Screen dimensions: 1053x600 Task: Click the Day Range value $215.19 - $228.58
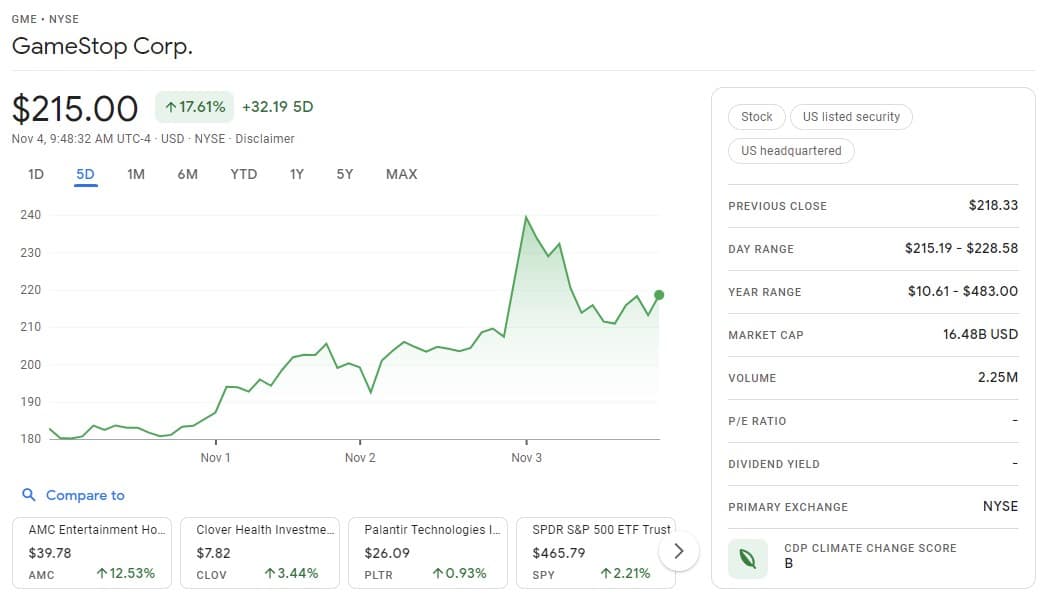pyautogui.click(x=961, y=249)
